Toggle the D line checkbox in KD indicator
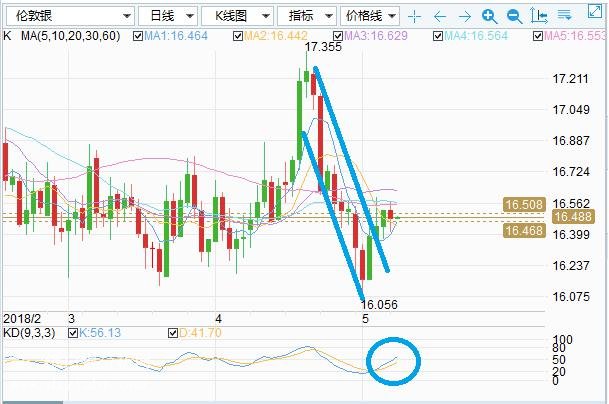The image size is (609, 404). click(173, 333)
